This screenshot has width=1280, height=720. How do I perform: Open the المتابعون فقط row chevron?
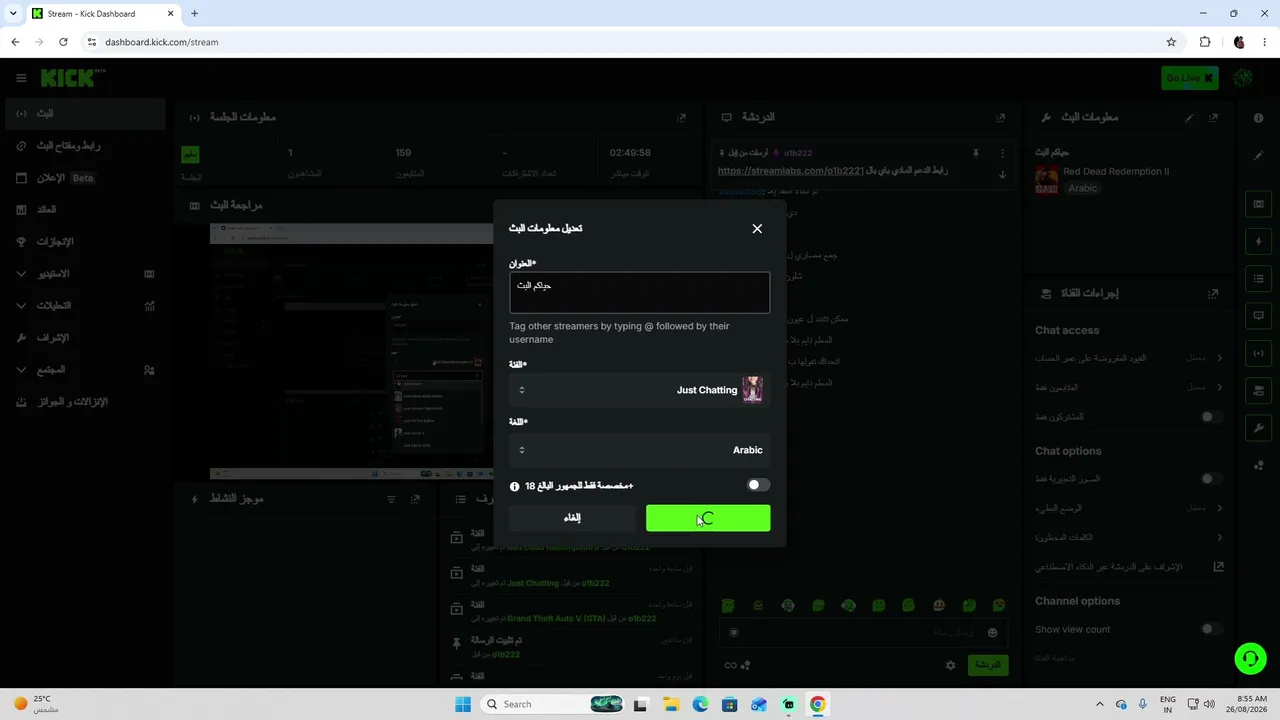pyautogui.click(x=1220, y=387)
